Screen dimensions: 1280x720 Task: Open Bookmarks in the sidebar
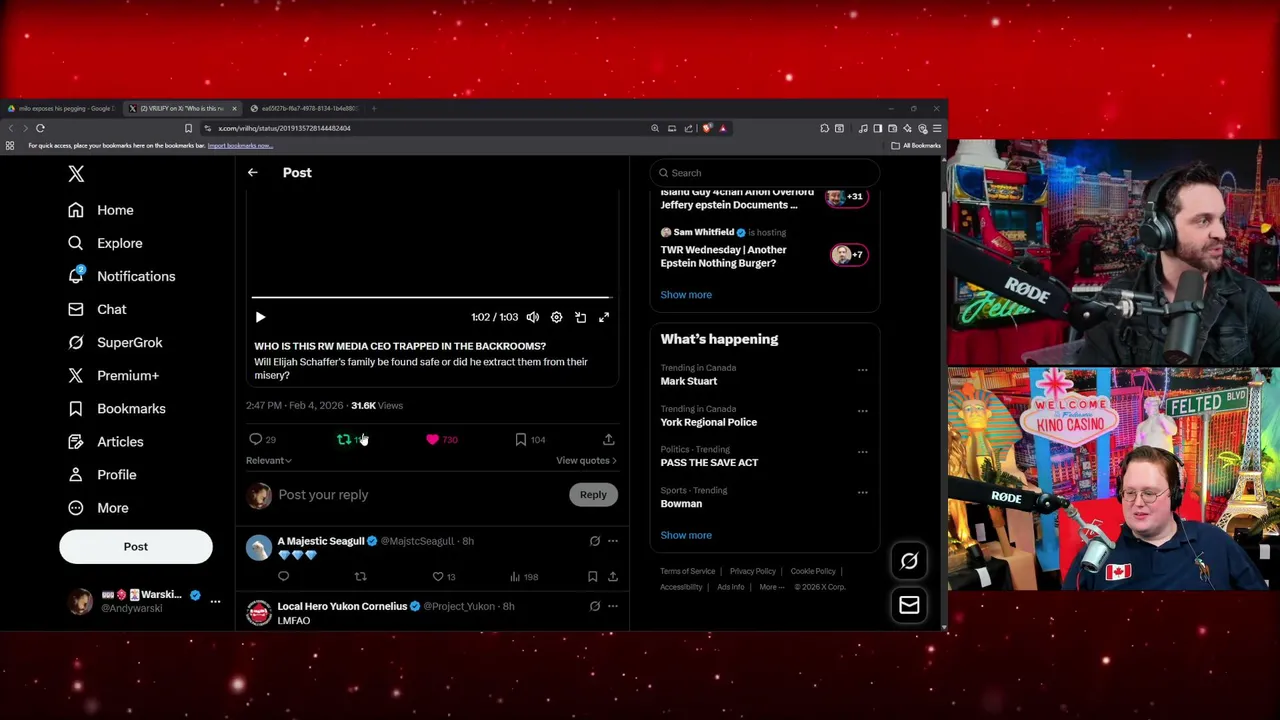pyautogui.click(x=115, y=408)
